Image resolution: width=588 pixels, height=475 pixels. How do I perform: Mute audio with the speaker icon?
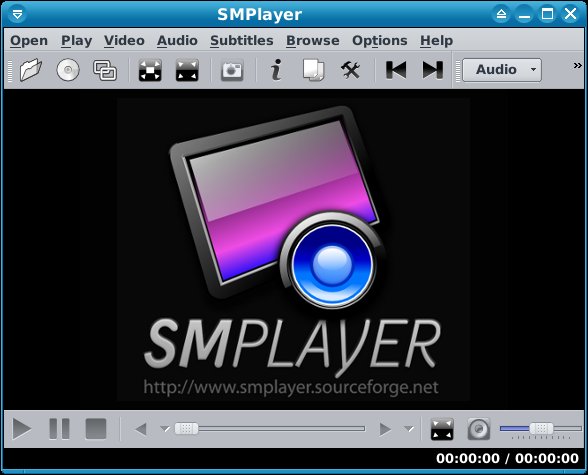[x=479, y=429]
